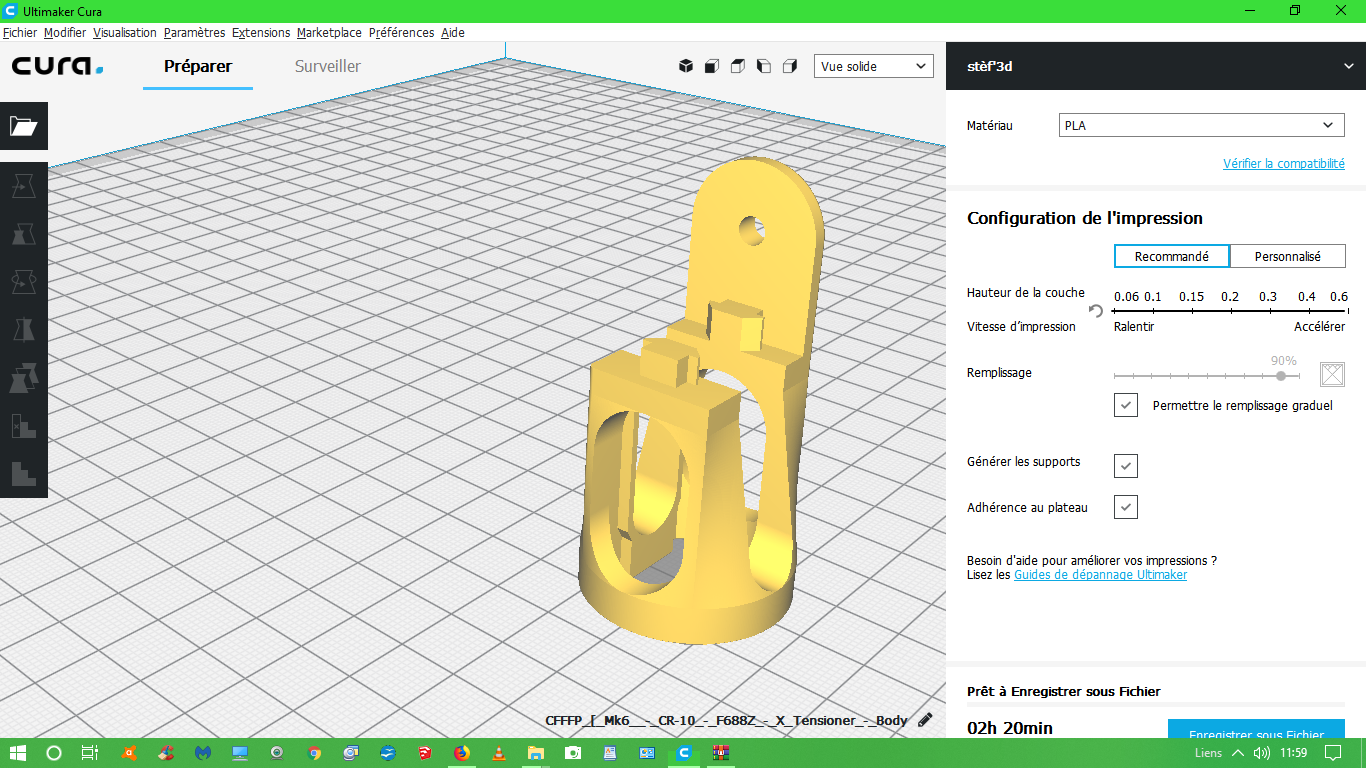Open the Vue solide view mode dropdown
Image resolution: width=1366 pixels, height=768 pixels.
click(x=874, y=66)
